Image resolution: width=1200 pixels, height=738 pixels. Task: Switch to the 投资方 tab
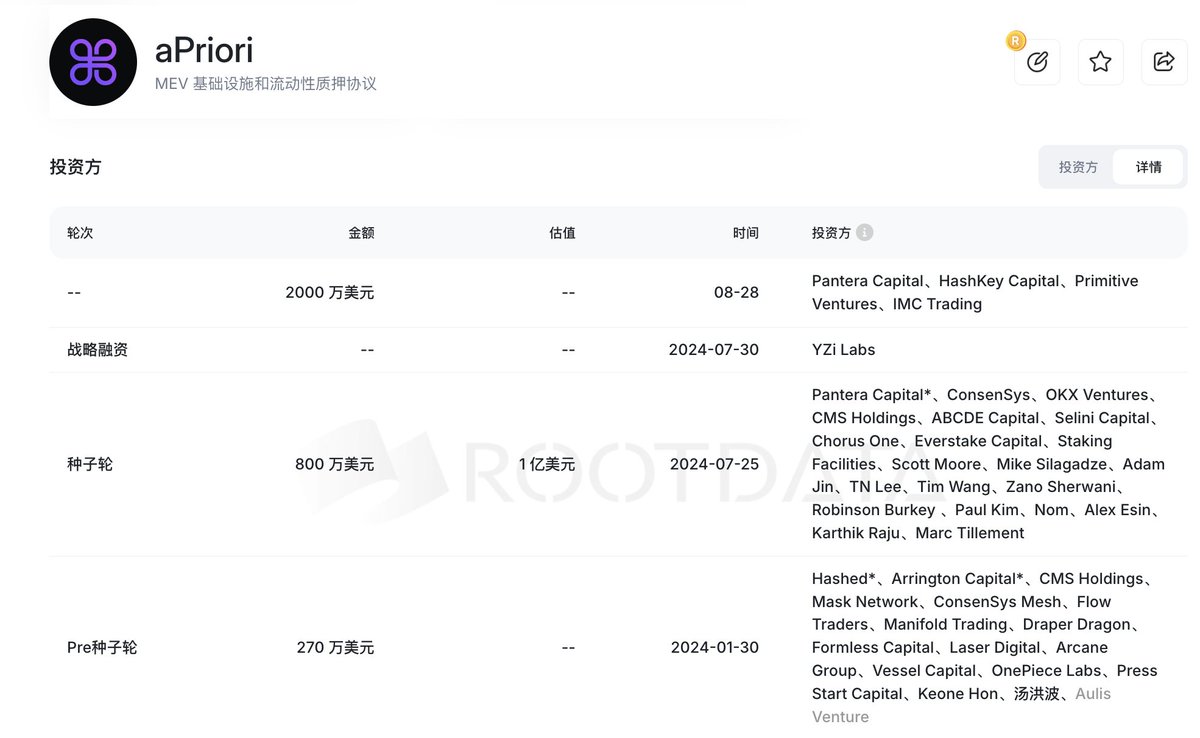click(x=1078, y=167)
